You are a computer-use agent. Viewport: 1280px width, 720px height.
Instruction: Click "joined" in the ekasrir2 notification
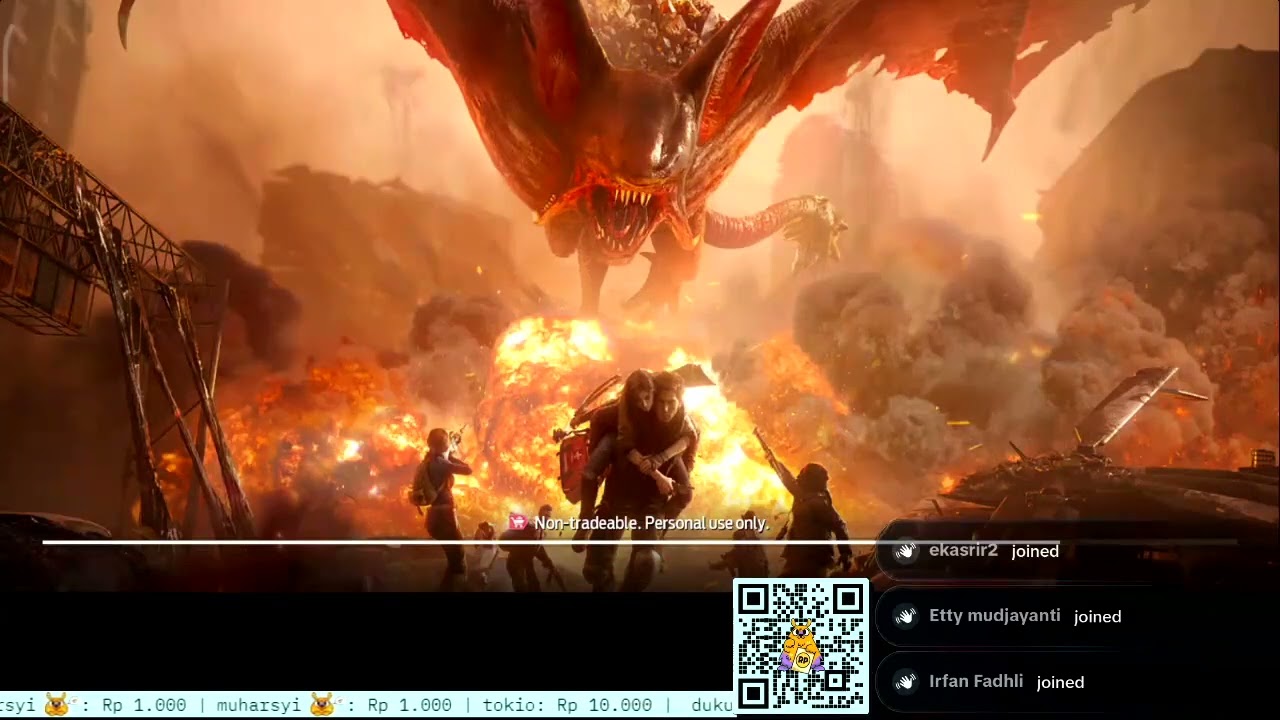click(1035, 551)
